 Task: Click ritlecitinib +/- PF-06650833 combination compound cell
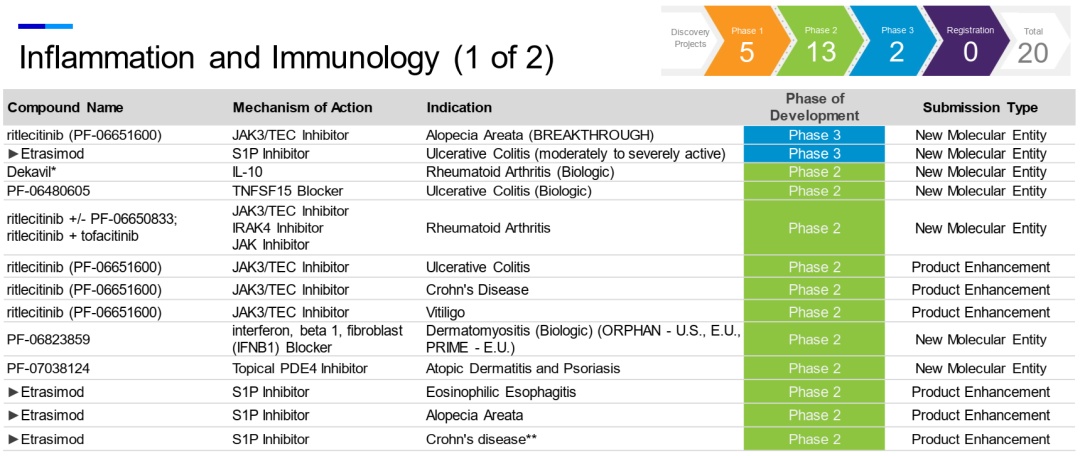click(x=92, y=228)
